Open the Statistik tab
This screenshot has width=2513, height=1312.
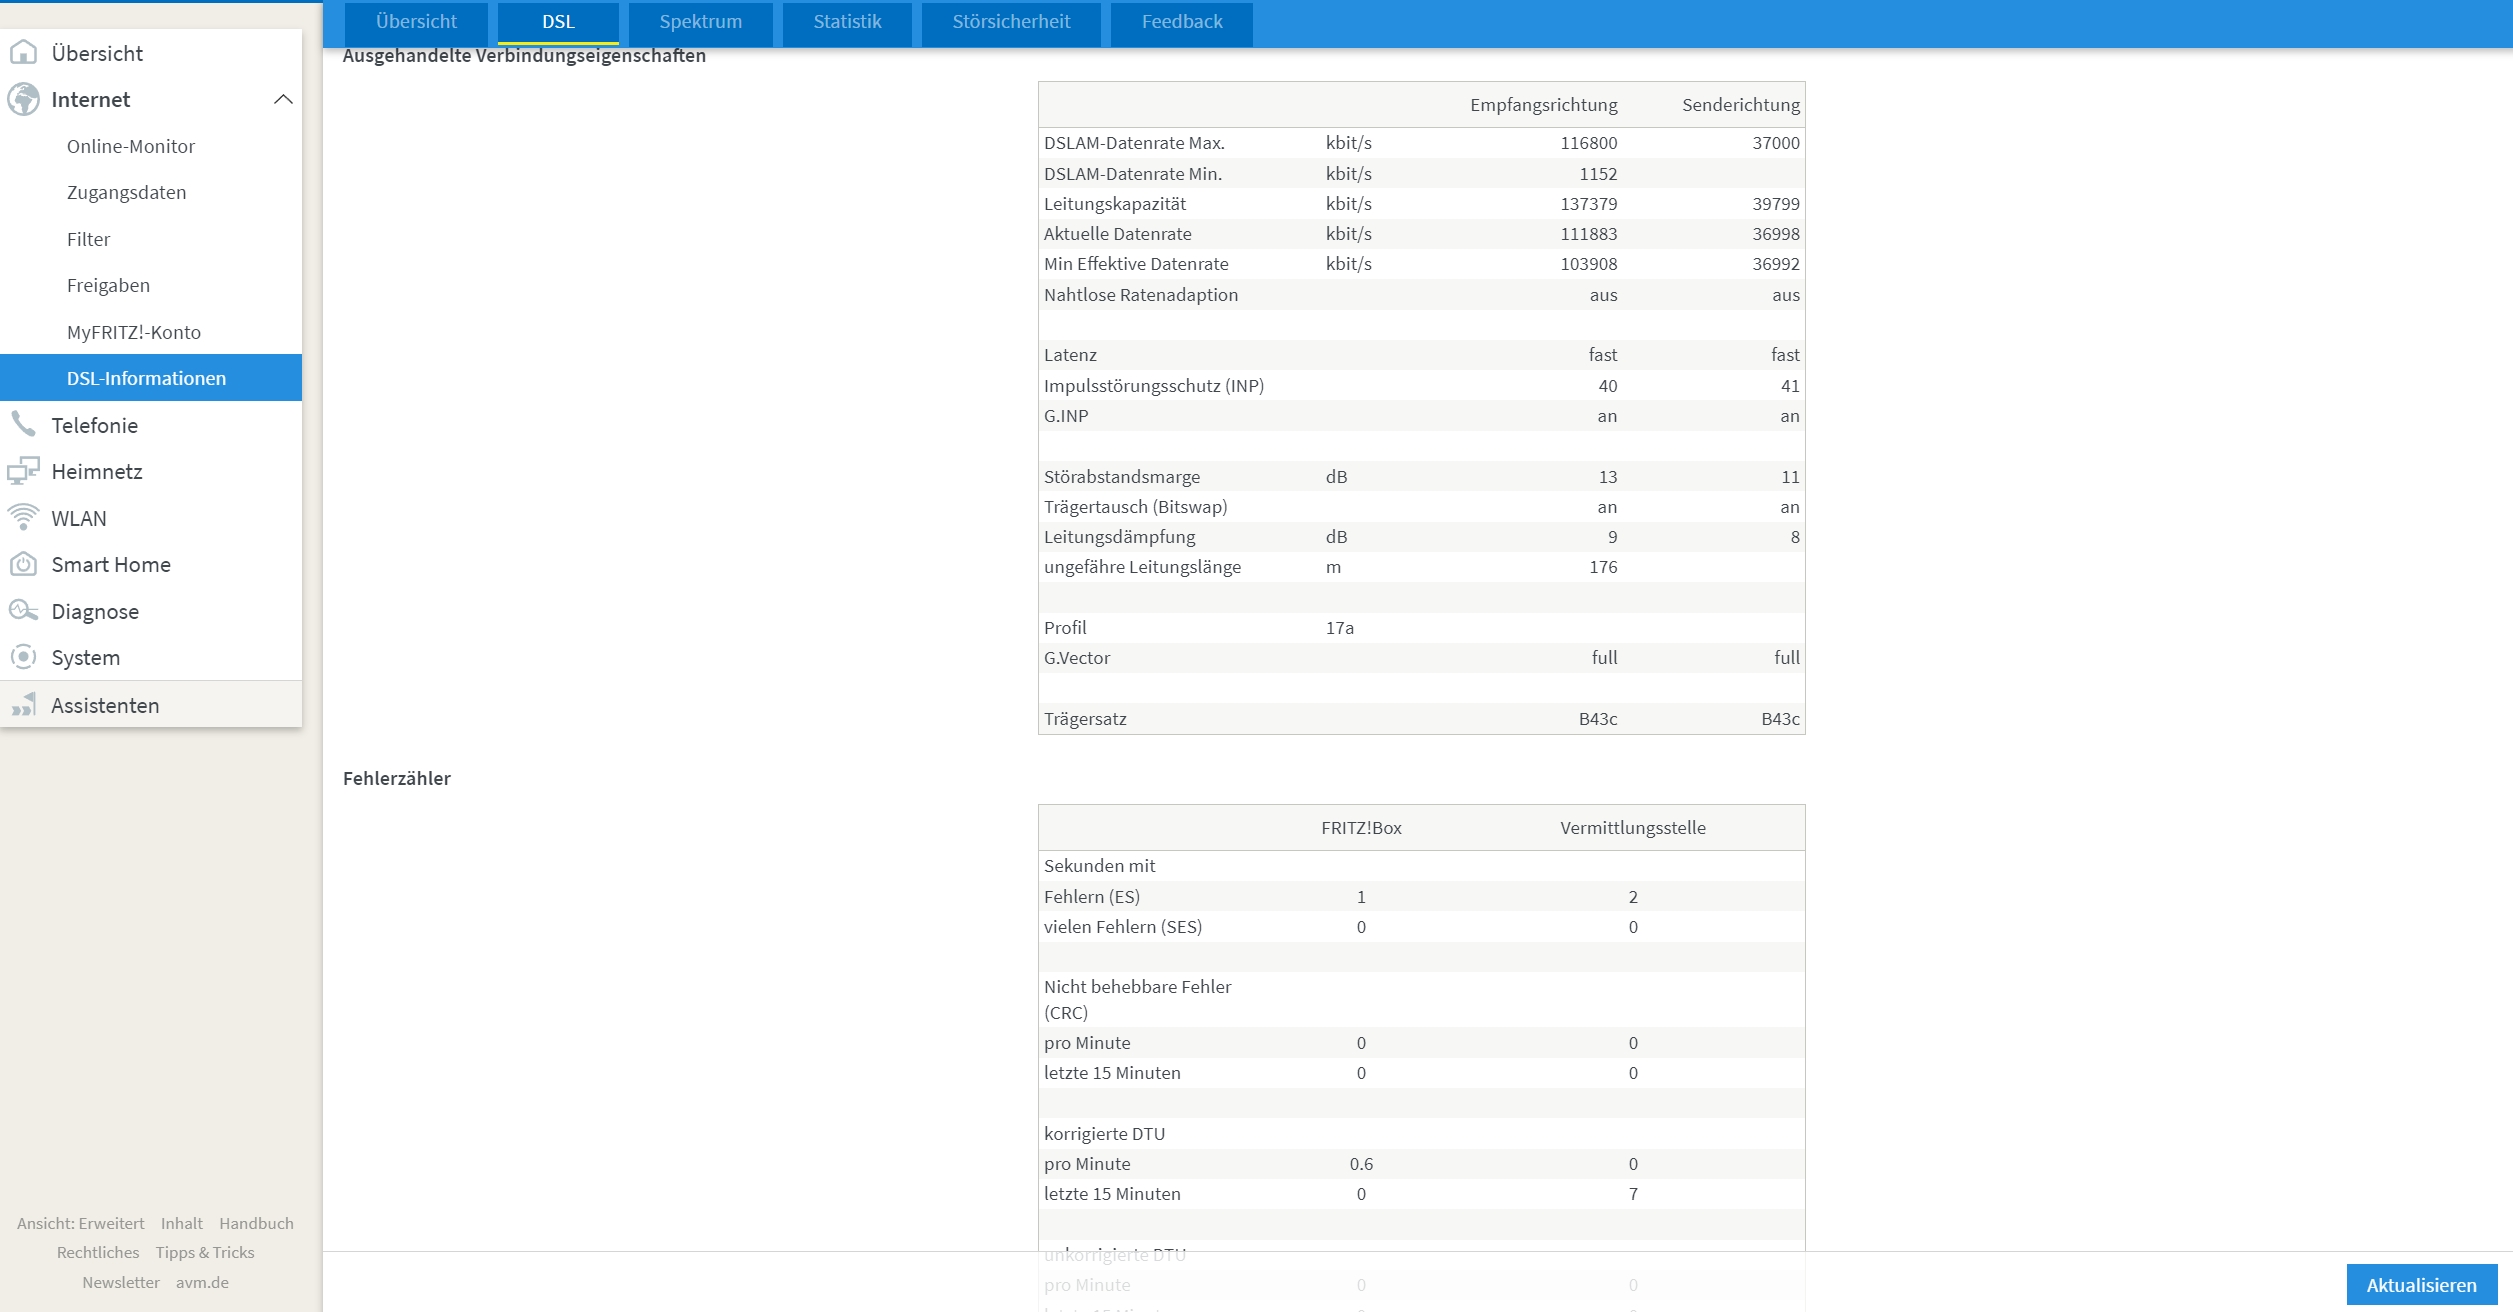coord(846,22)
